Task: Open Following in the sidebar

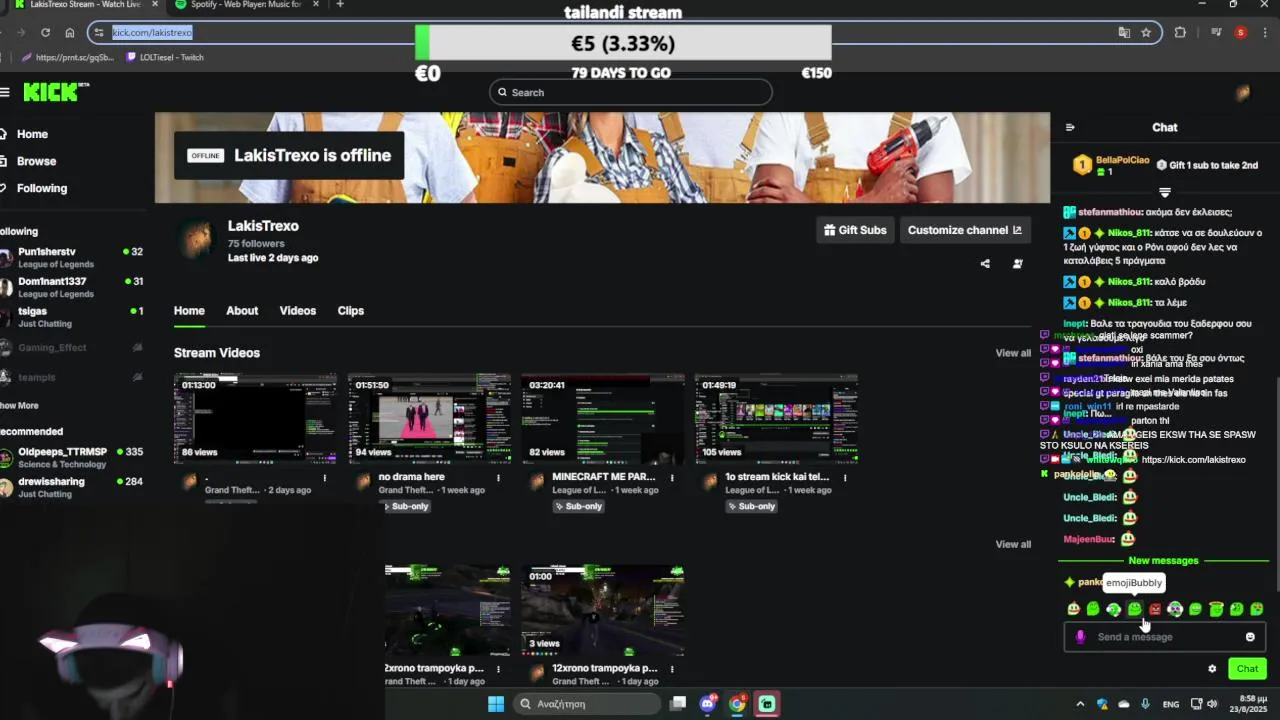Action: pos(35,188)
